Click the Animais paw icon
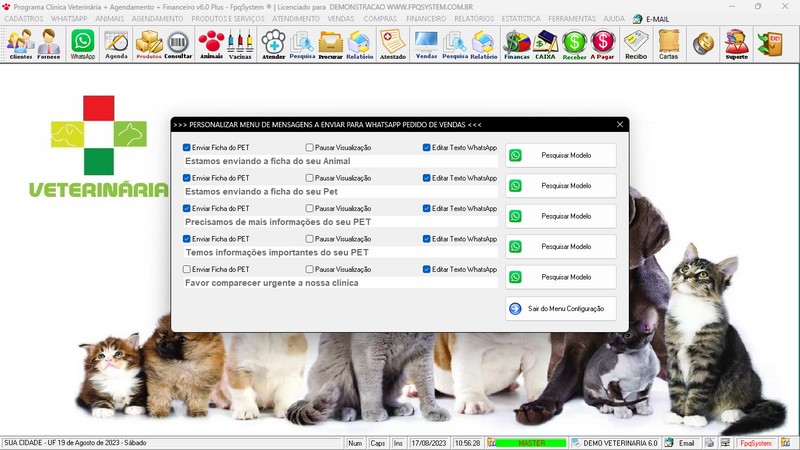The height and width of the screenshot is (450, 800). 211,43
